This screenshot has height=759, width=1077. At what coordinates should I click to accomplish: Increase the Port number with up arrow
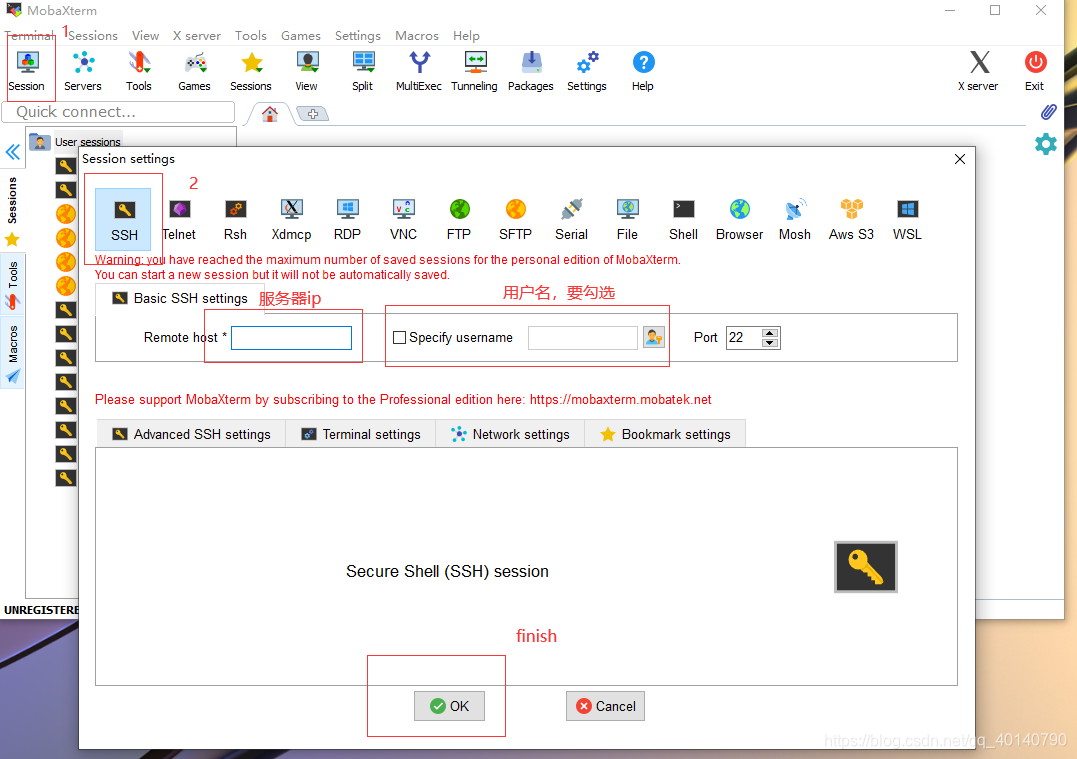pos(770,332)
